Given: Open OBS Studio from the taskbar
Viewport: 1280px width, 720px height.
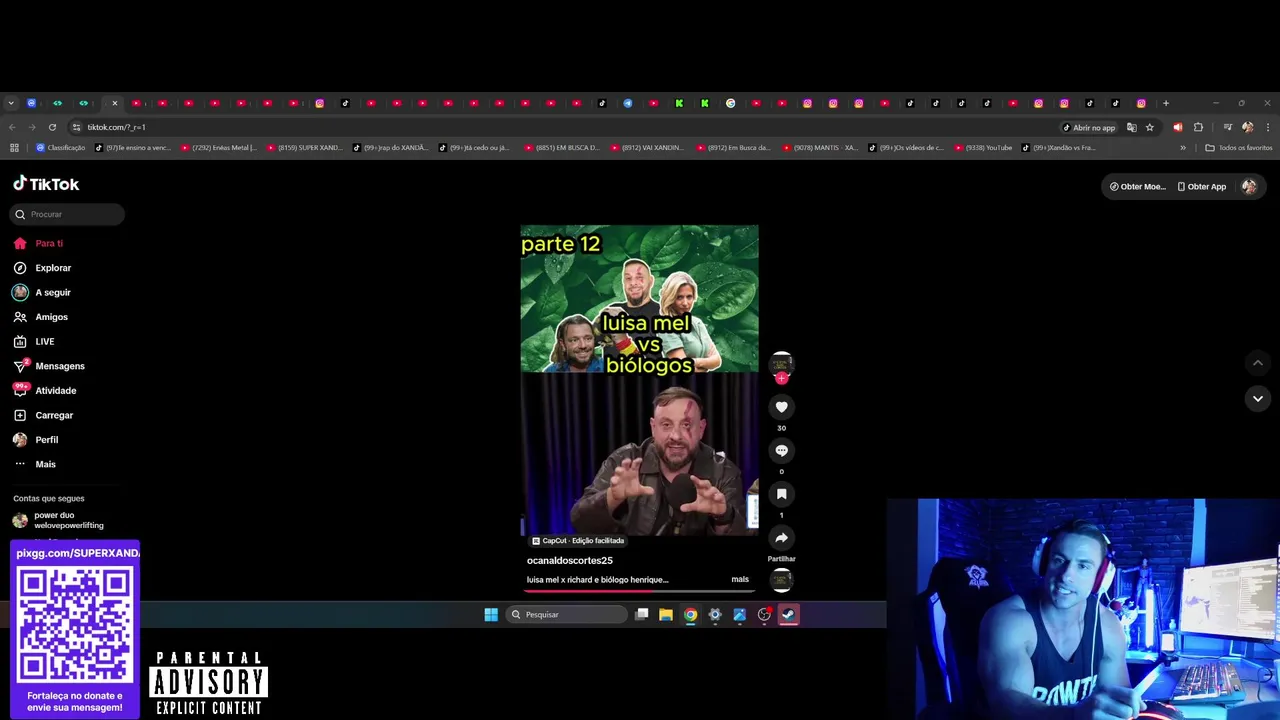Looking at the screenshot, I should coord(764,615).
